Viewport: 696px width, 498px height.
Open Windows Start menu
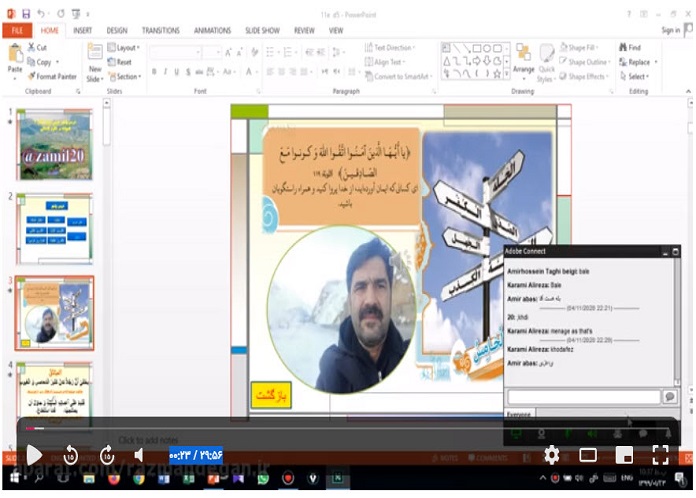15,478
